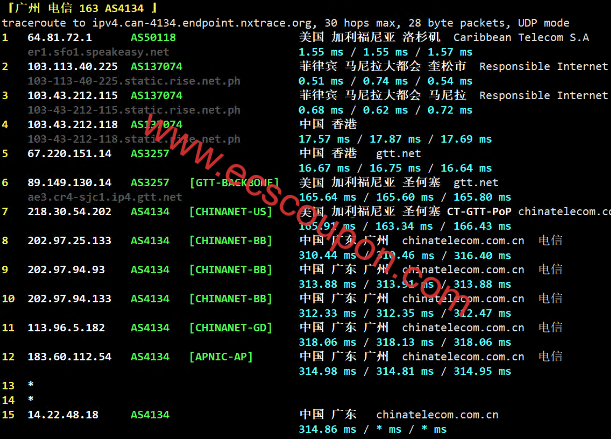Click latency value 312.33 ms
Viewport: 611px width, 439px height.
[x=327, y=314]
